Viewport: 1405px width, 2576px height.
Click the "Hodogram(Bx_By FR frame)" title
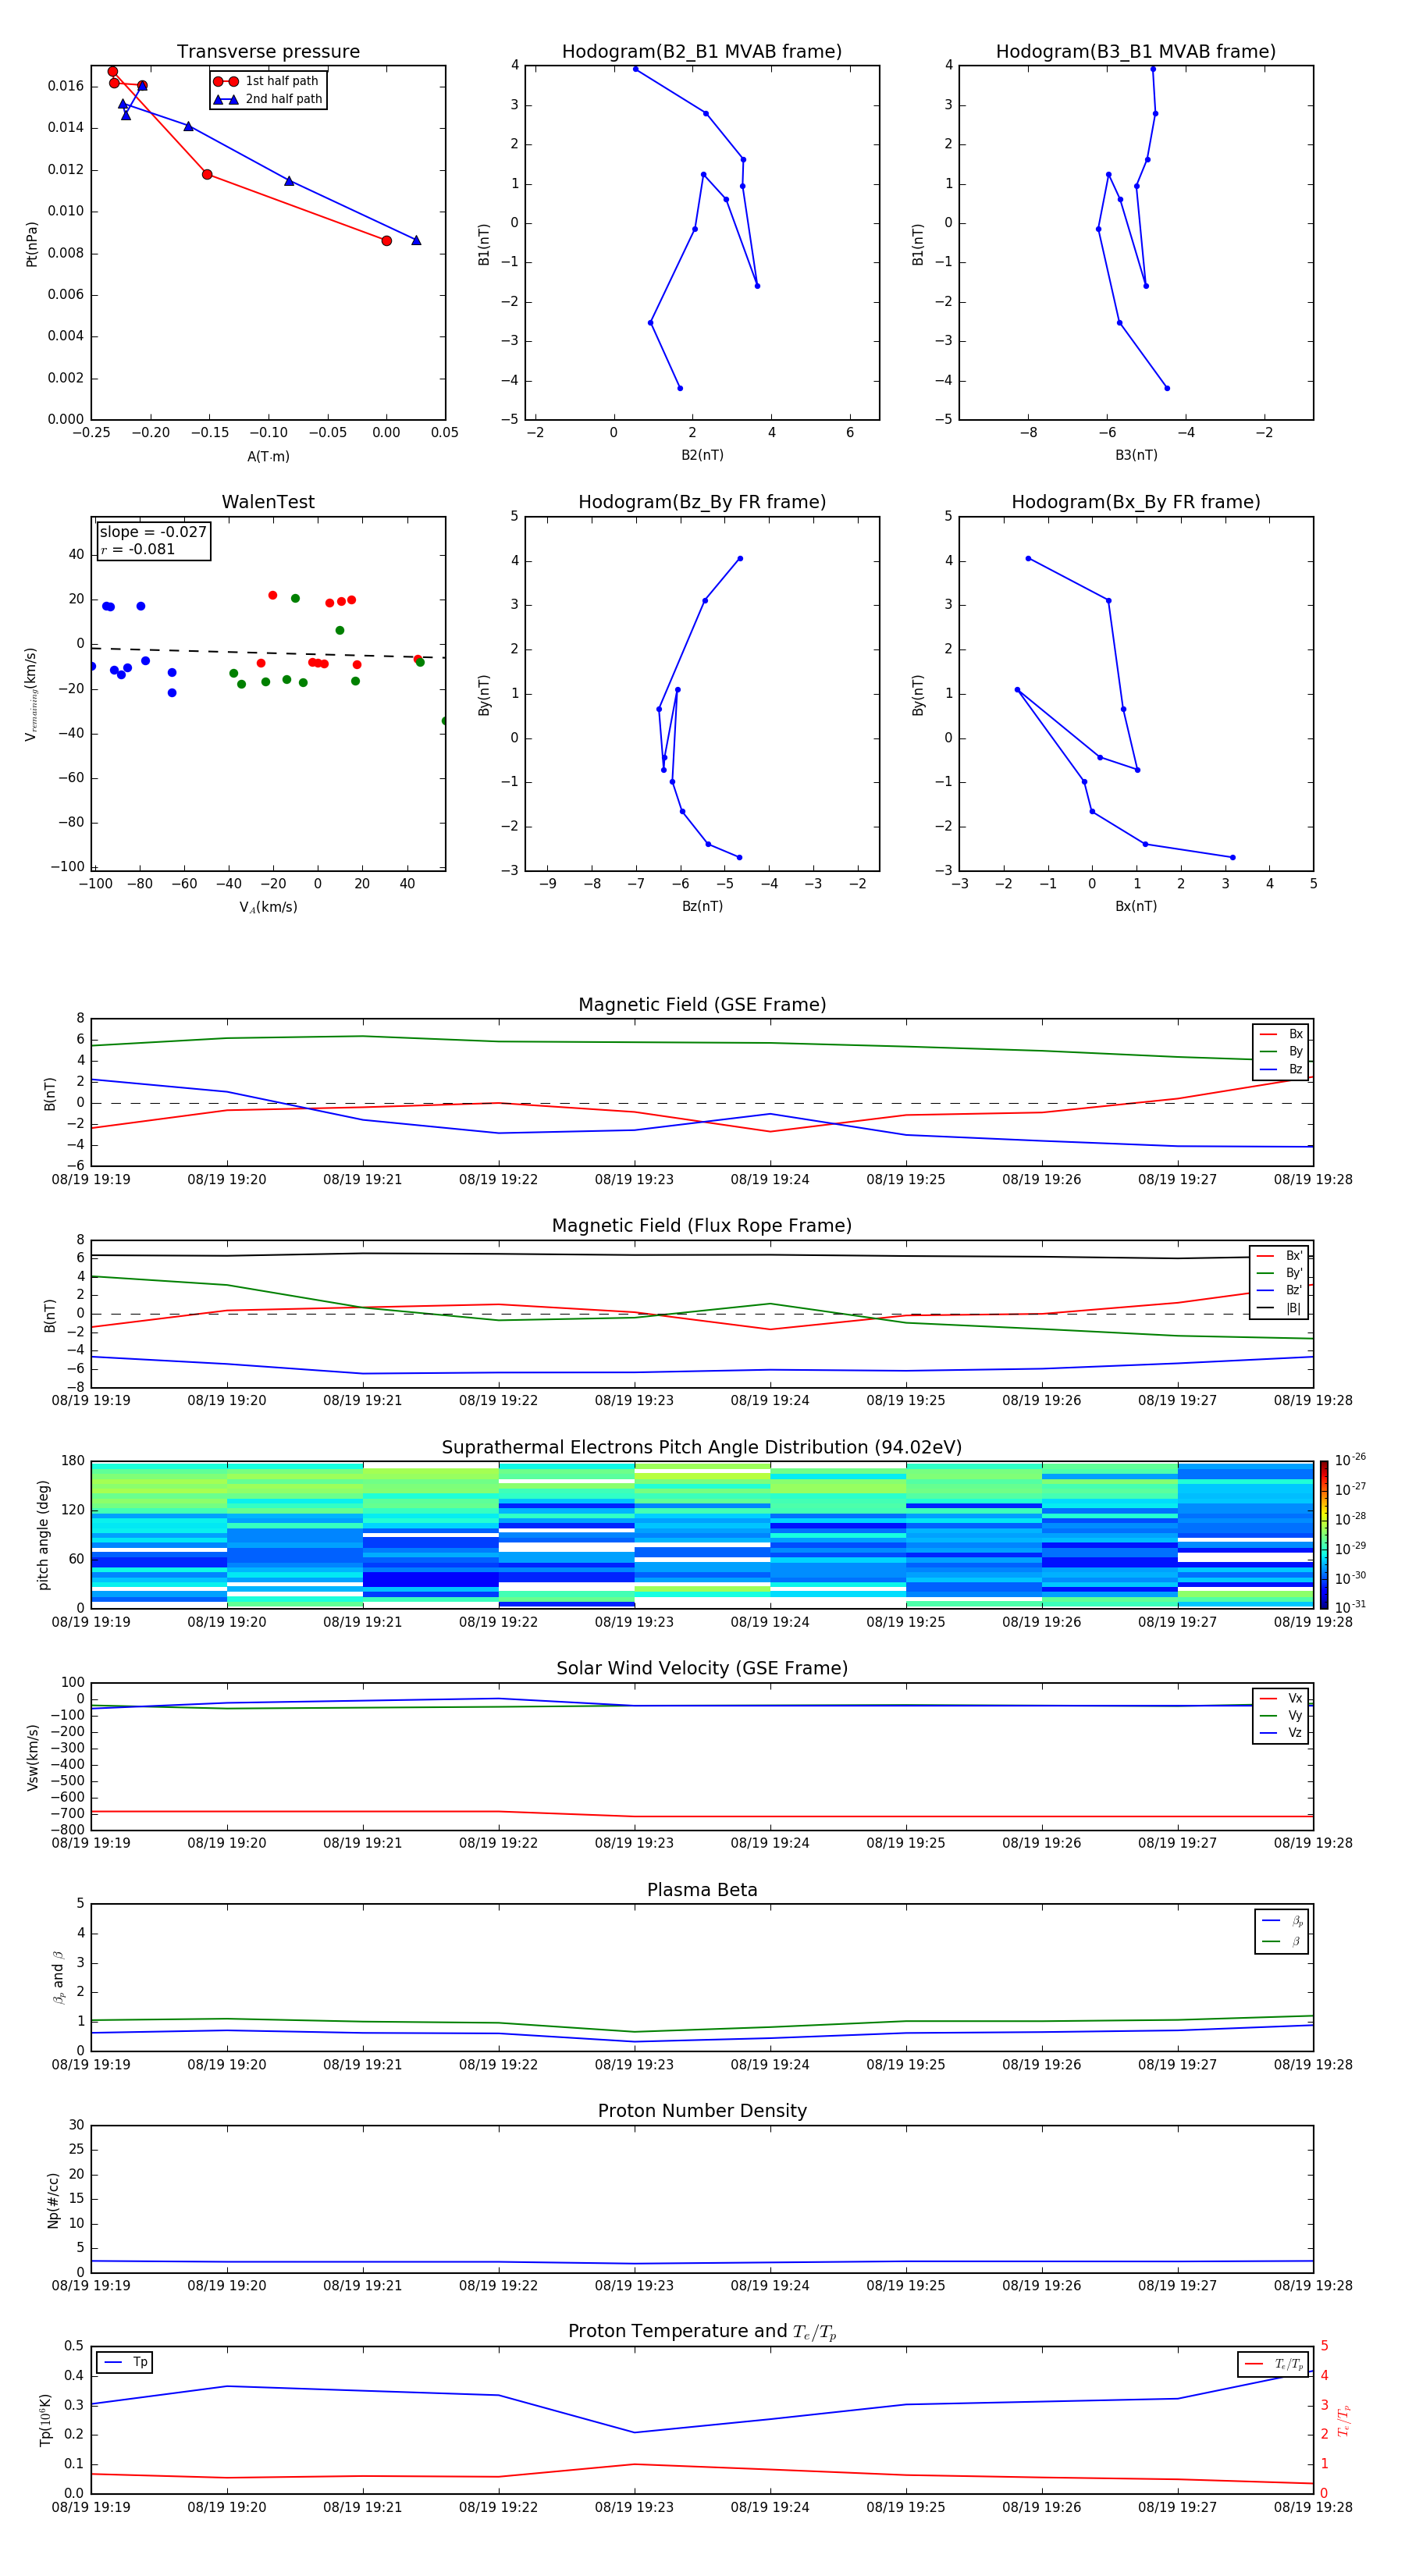click(1136, 502)
